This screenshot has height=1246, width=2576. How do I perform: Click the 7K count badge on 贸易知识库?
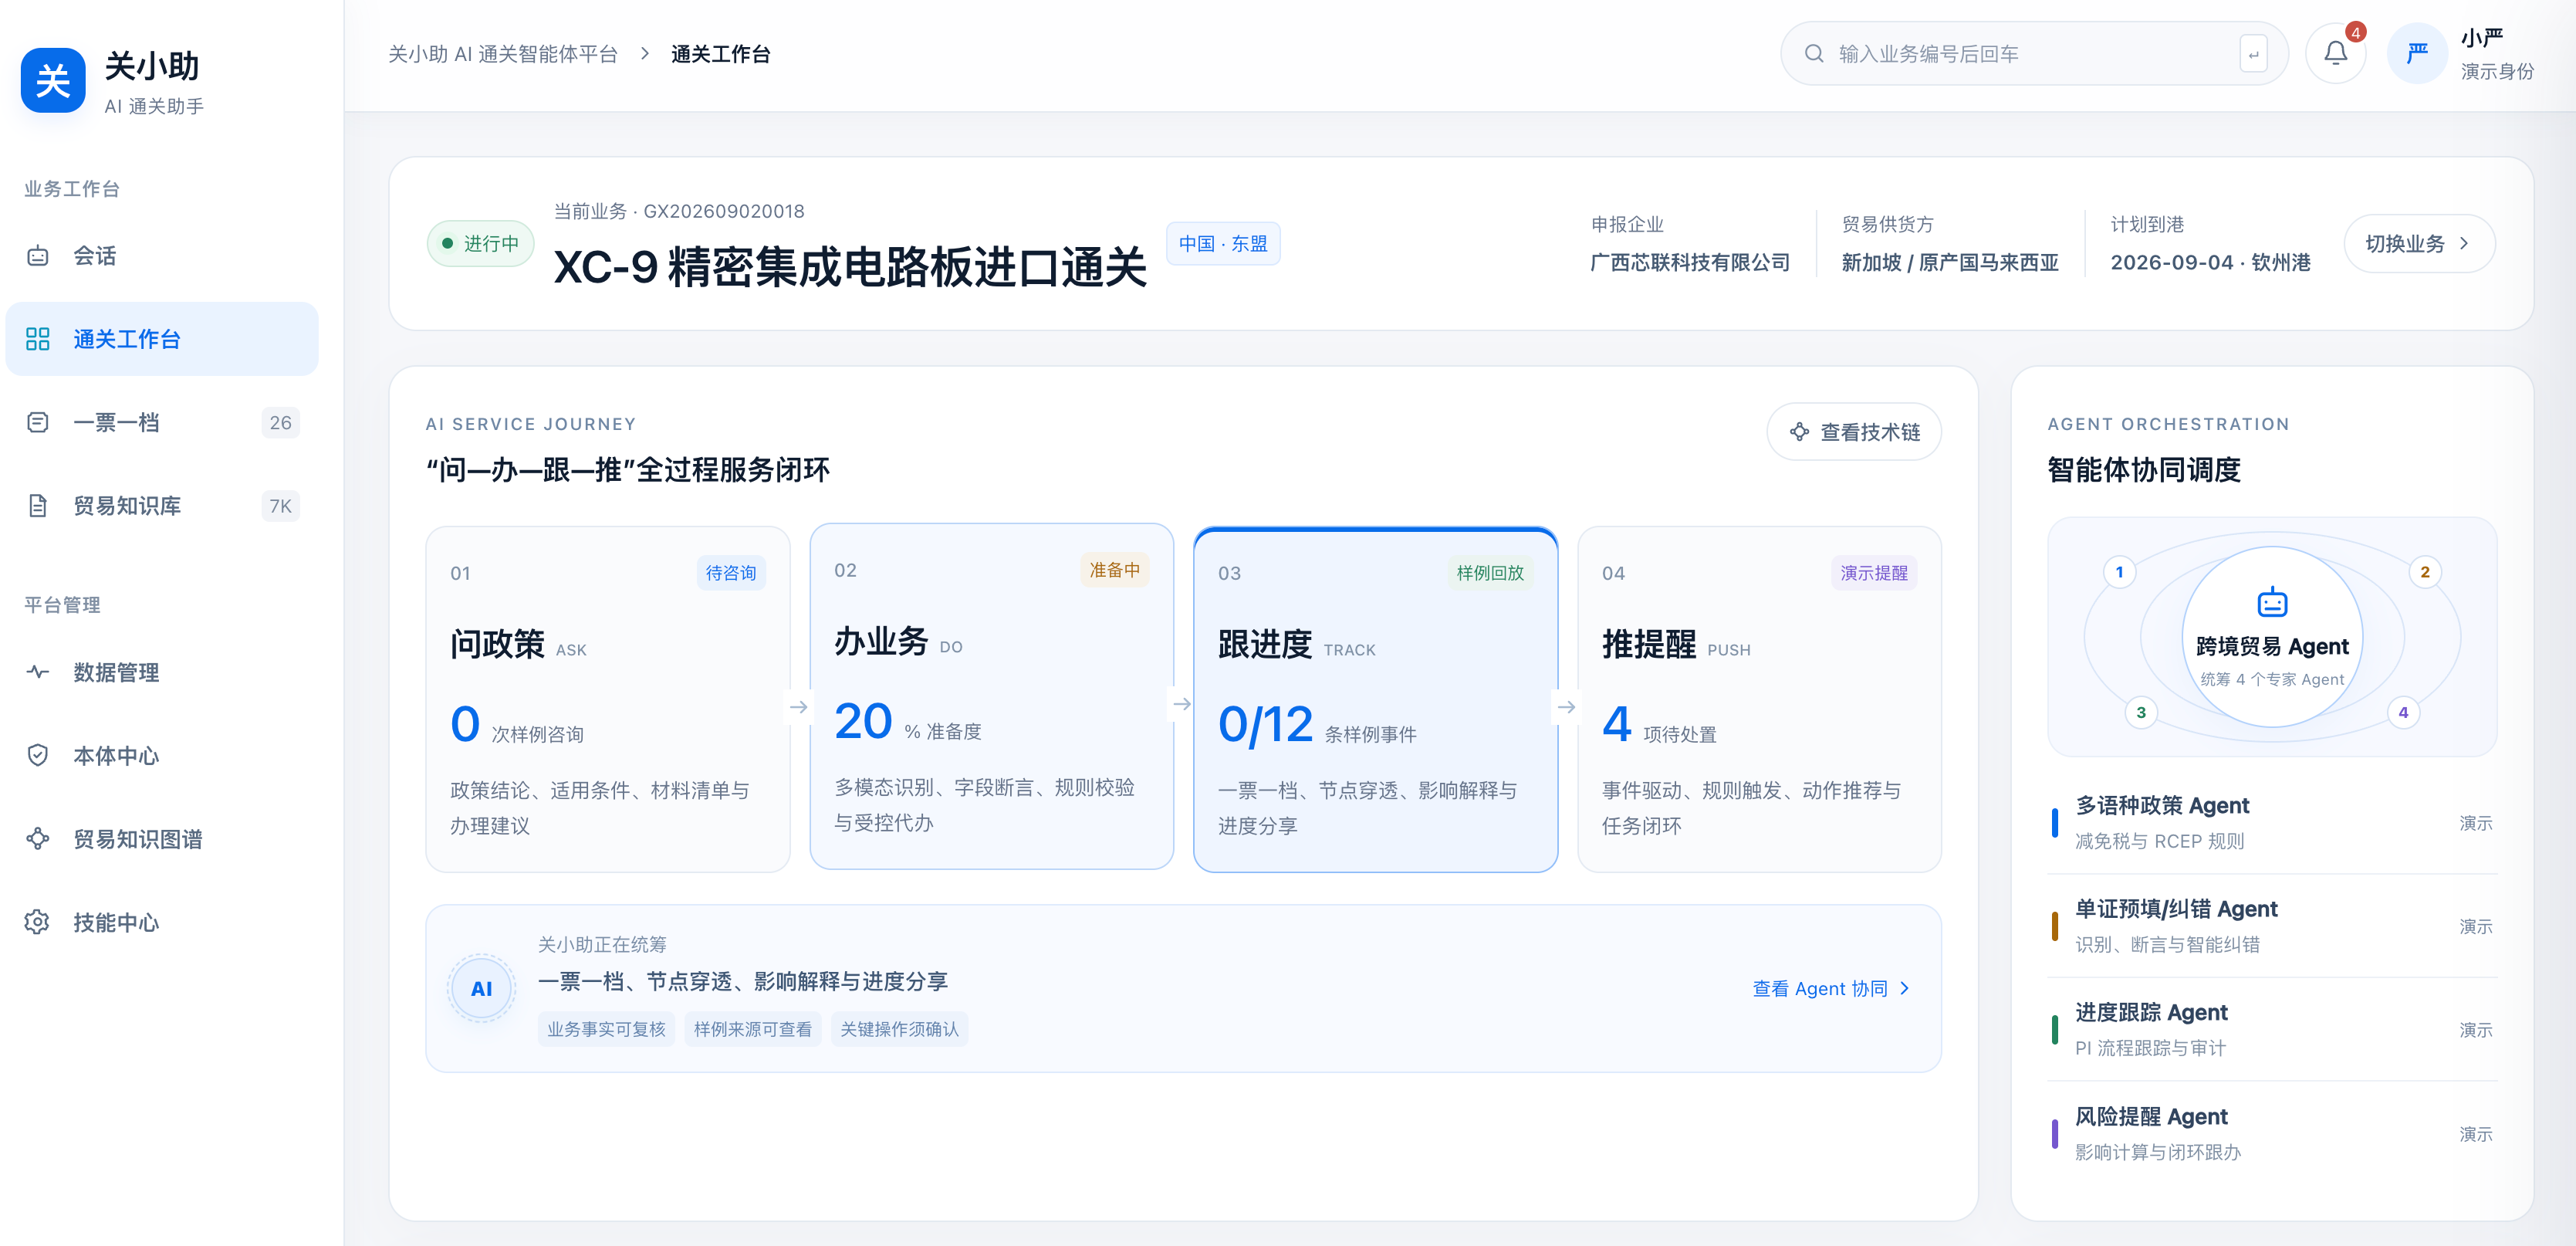coord(281,506)
